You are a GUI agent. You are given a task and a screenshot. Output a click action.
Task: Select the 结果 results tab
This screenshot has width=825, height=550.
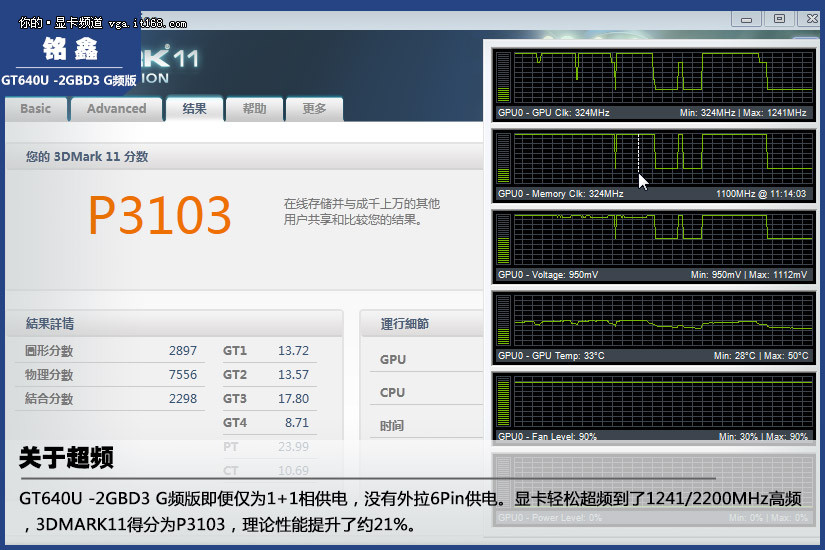coord(194,109)
